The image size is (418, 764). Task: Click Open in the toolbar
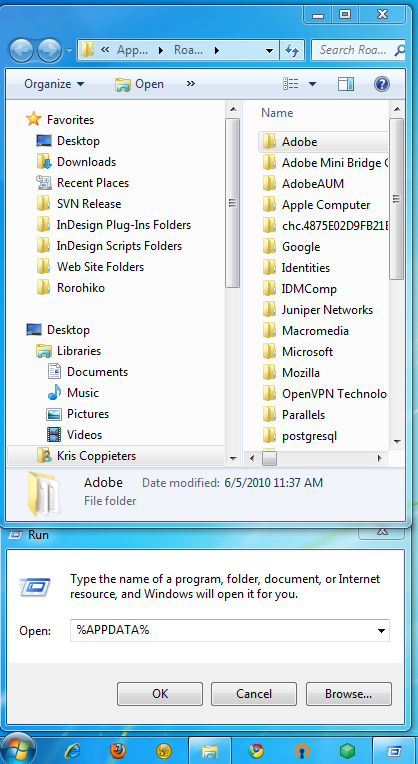140,84
